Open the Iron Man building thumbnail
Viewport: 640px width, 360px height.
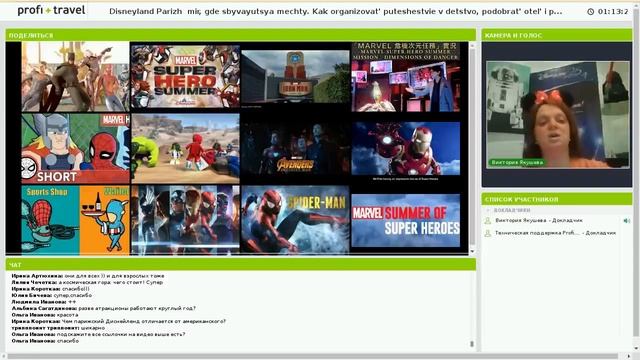[295, 76]
